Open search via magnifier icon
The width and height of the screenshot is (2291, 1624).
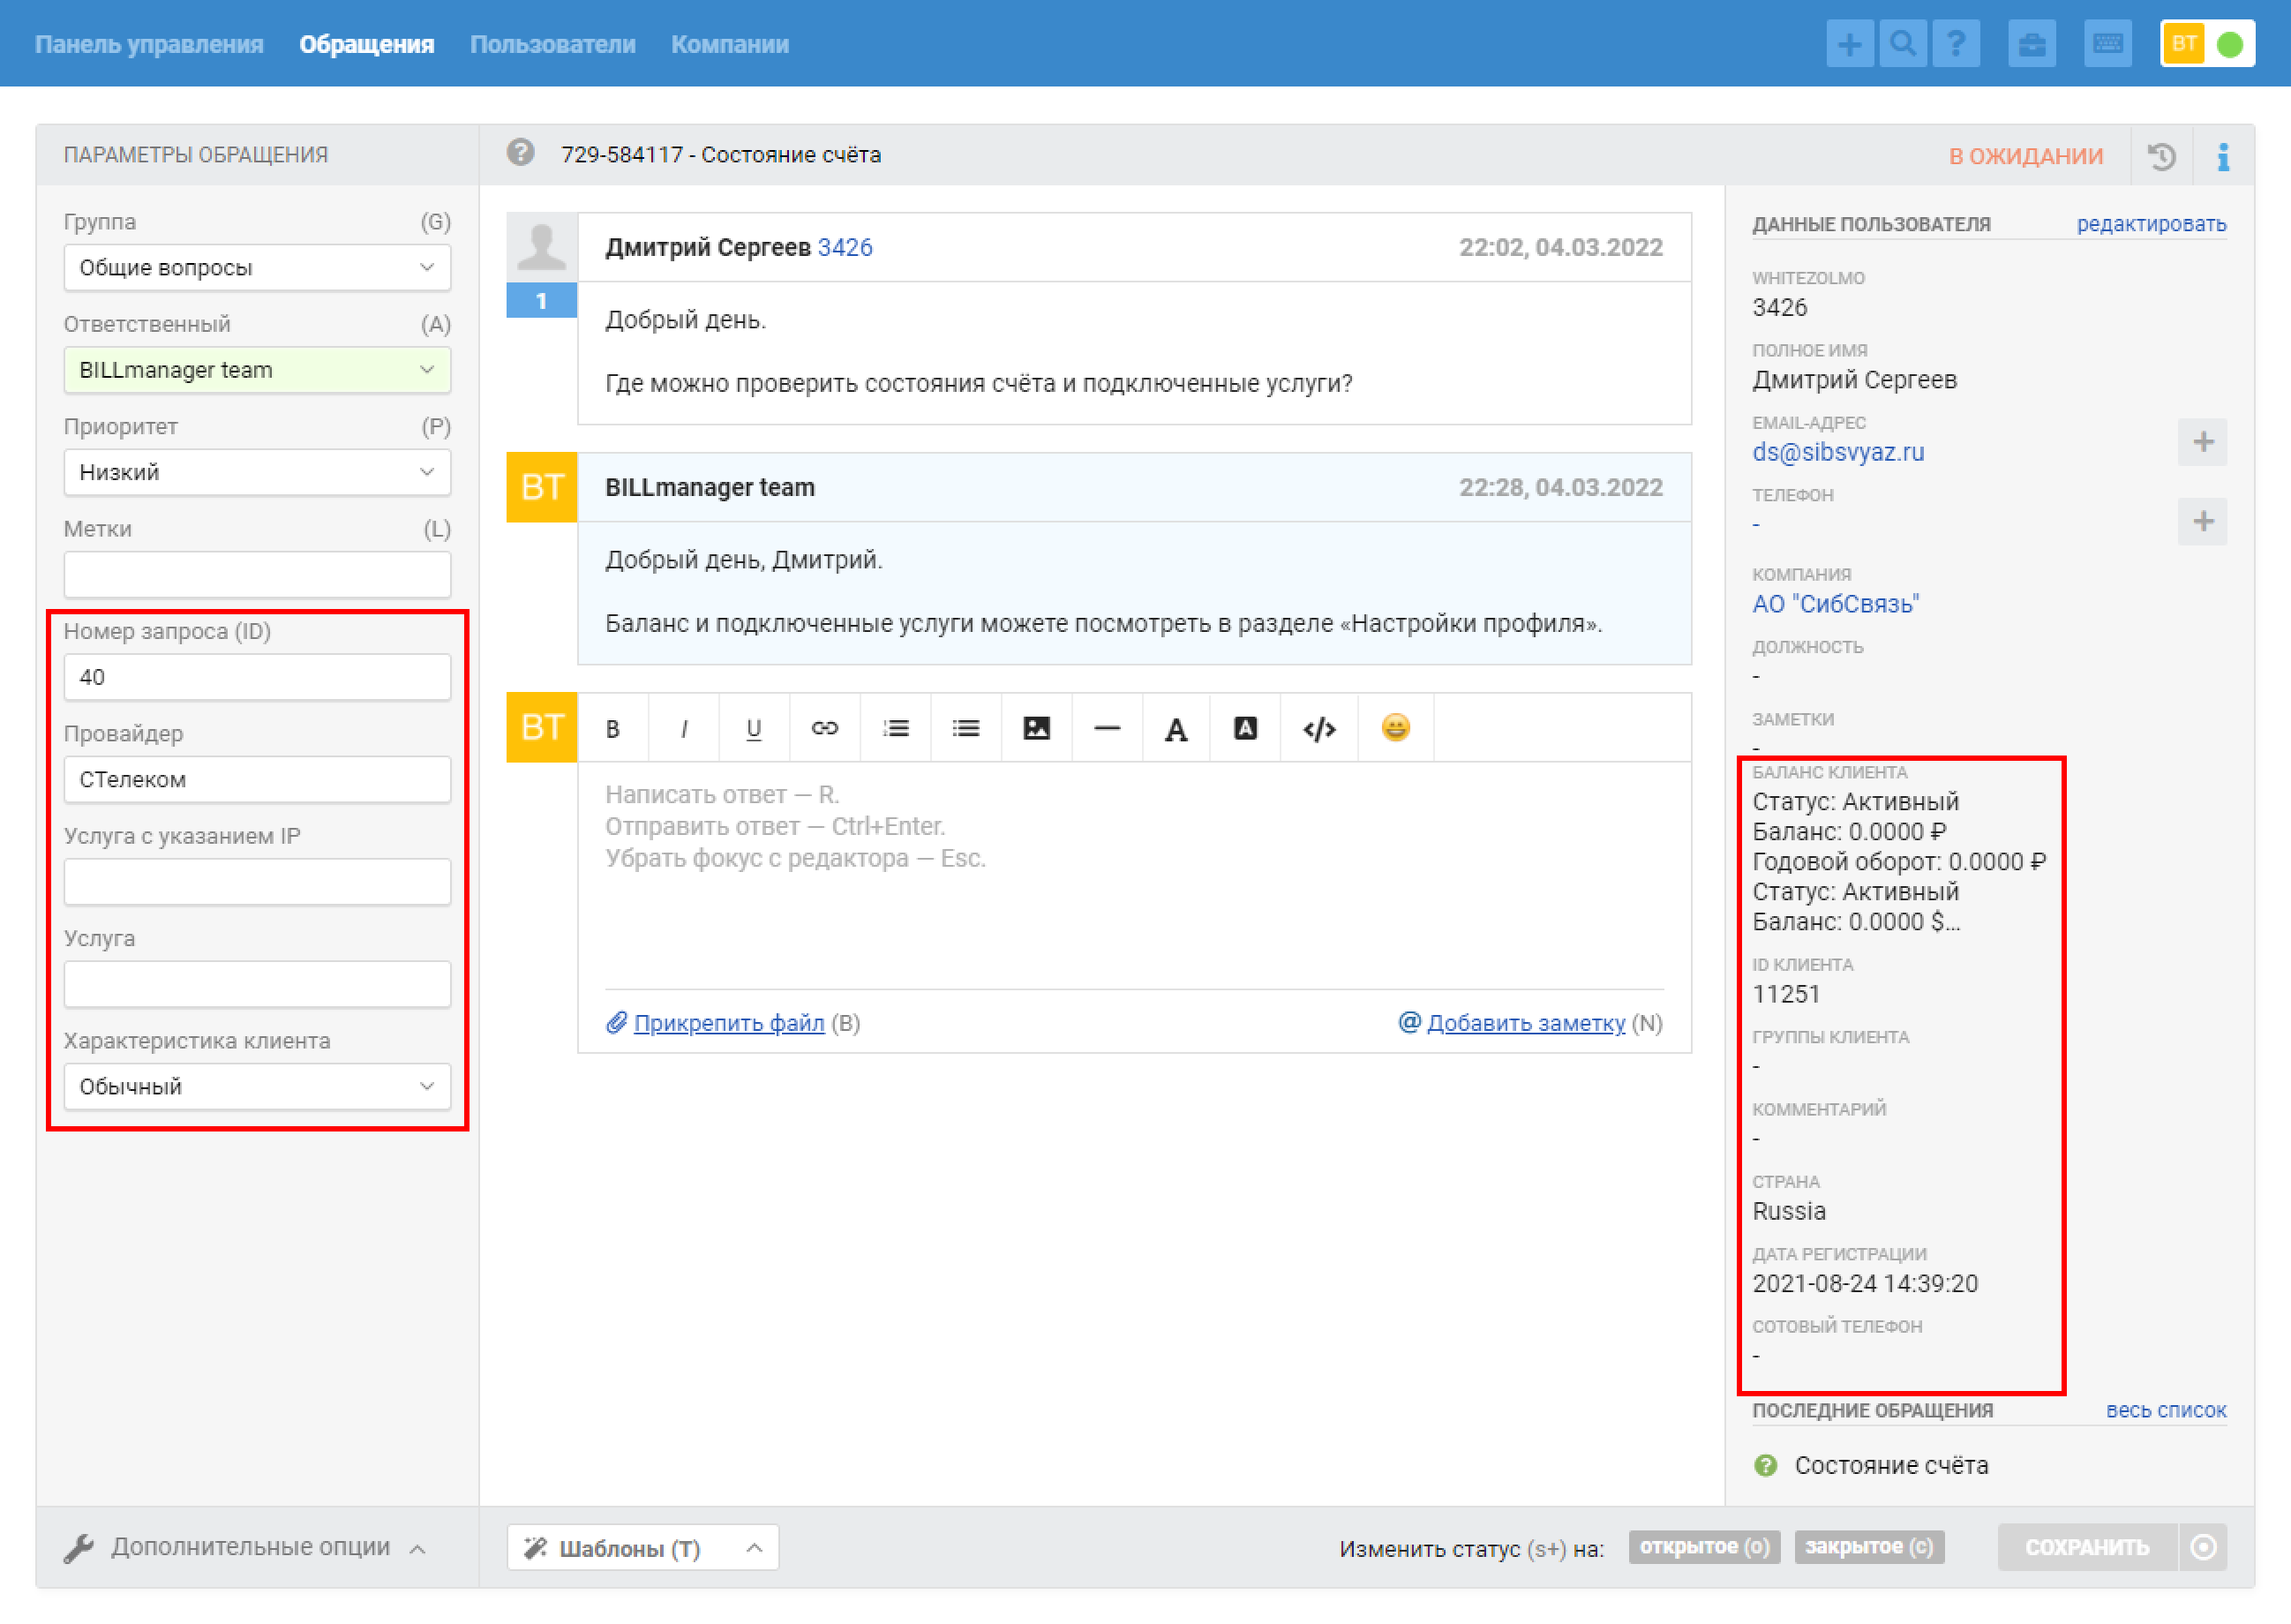click(1902, 44)
